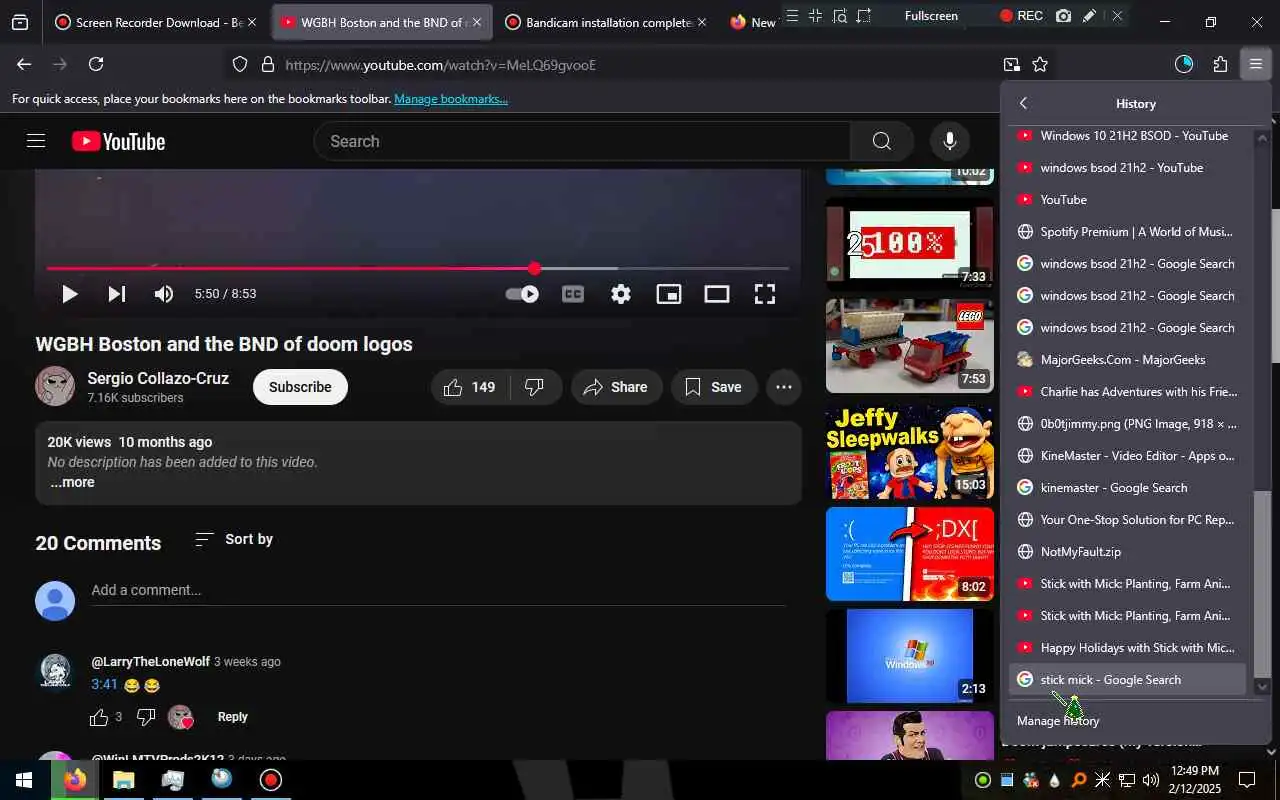Open Windows 10 21H2 BSOD history entry
1280x800 pixels.
(1128, 135)
